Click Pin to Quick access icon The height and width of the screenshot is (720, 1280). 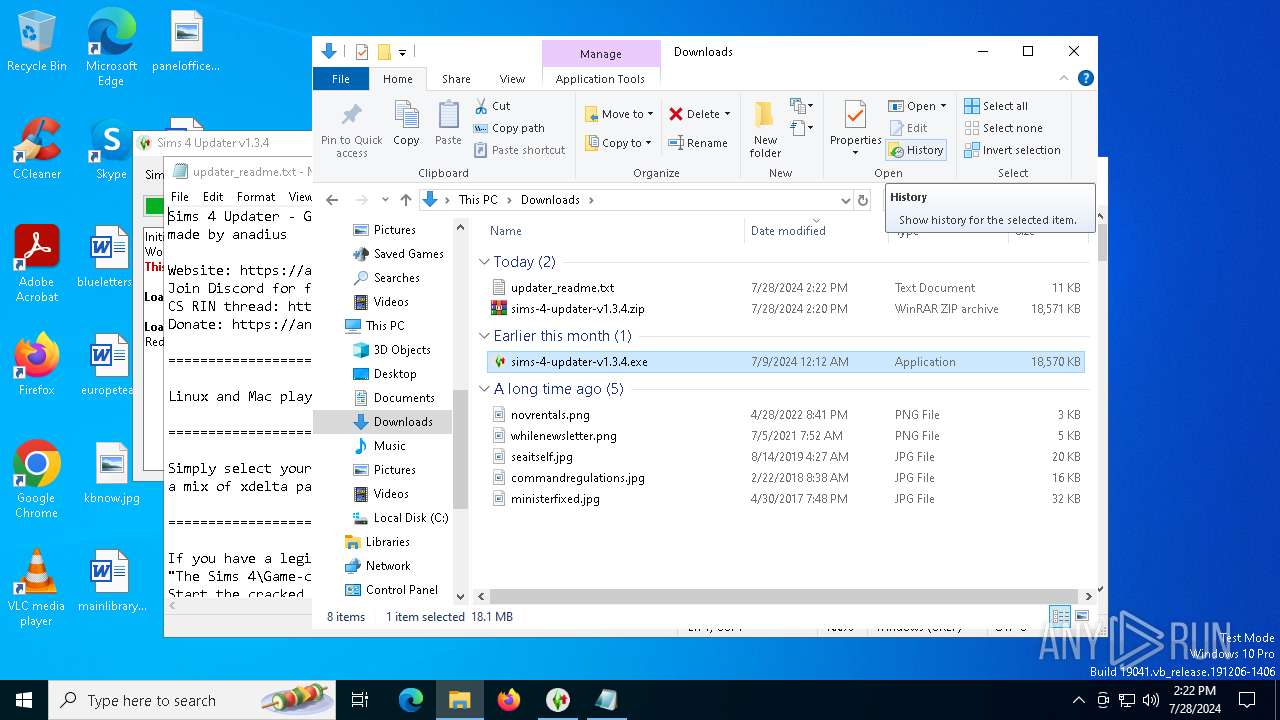[351, 128]
